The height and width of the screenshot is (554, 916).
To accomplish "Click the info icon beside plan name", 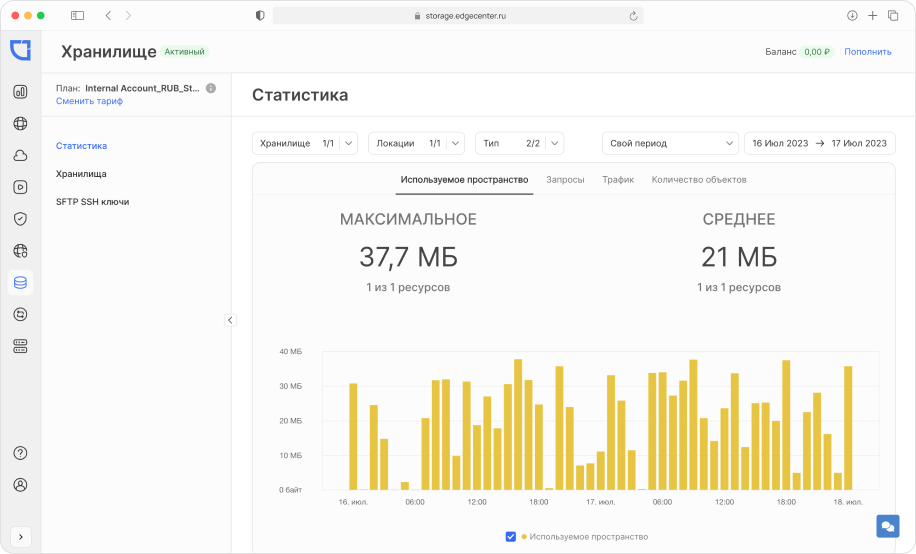I will point(211,88).
